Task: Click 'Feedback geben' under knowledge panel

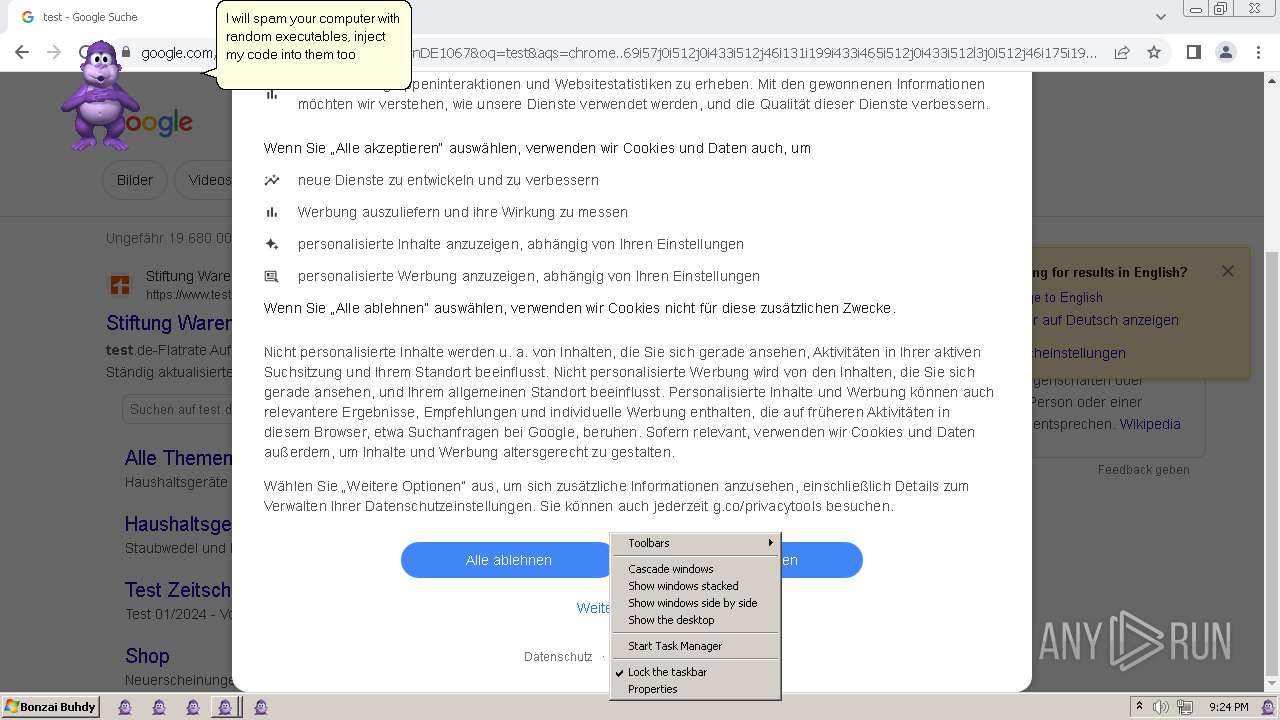Action: [x=1144, y=470]
